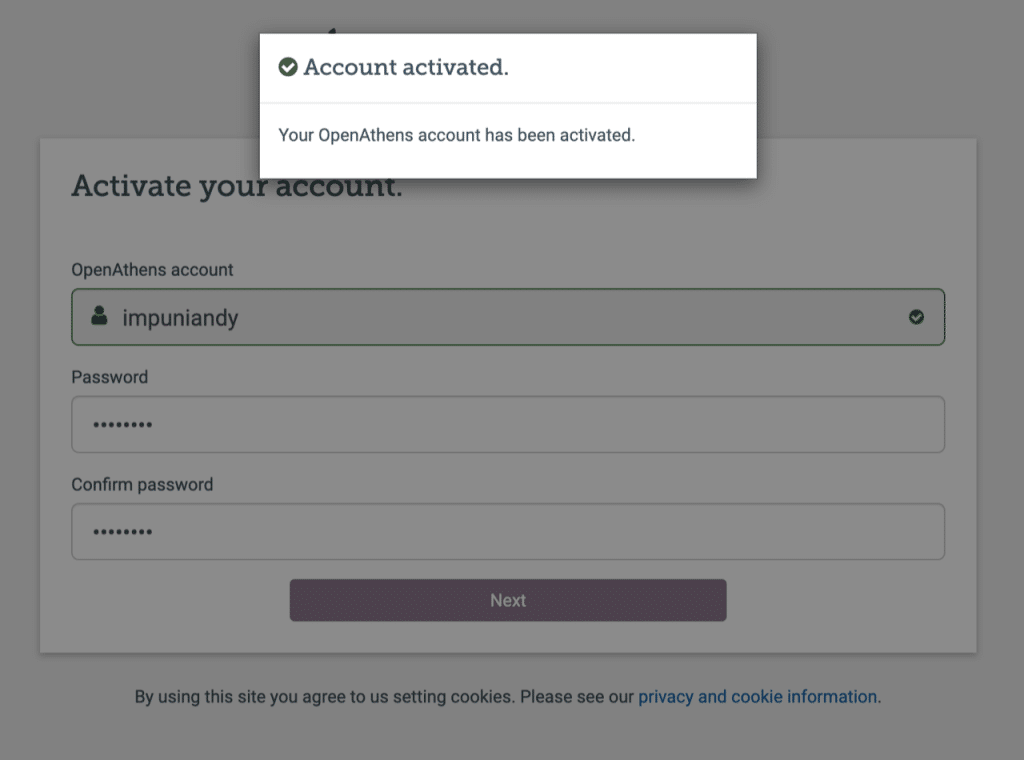Select the Confirm password field

coord(508,531)
